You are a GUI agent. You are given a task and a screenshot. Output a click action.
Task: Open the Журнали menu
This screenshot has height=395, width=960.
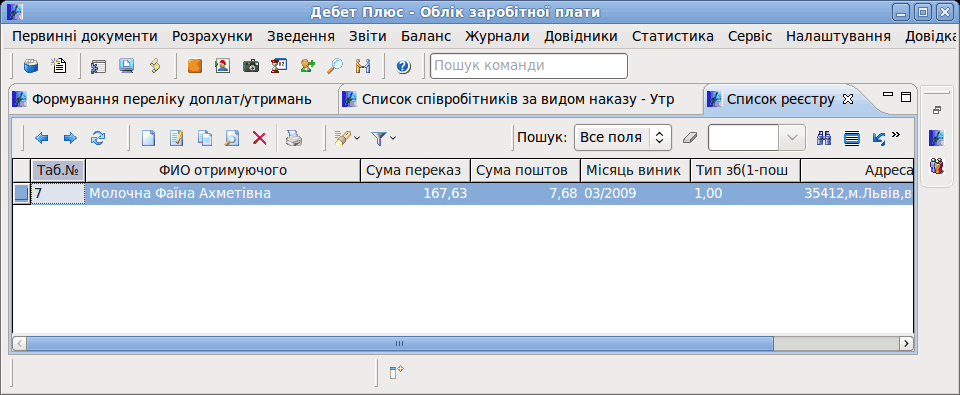click(x=497, y=36)
